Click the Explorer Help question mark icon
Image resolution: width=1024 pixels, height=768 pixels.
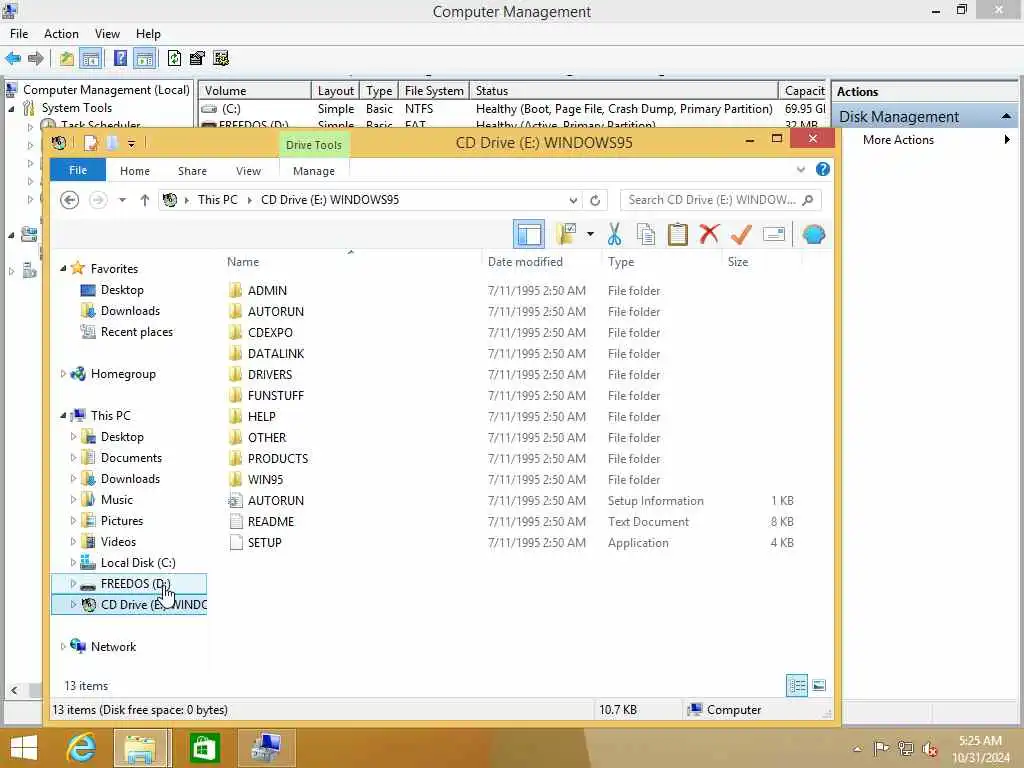pyautogui.click(x=823, y=170)
